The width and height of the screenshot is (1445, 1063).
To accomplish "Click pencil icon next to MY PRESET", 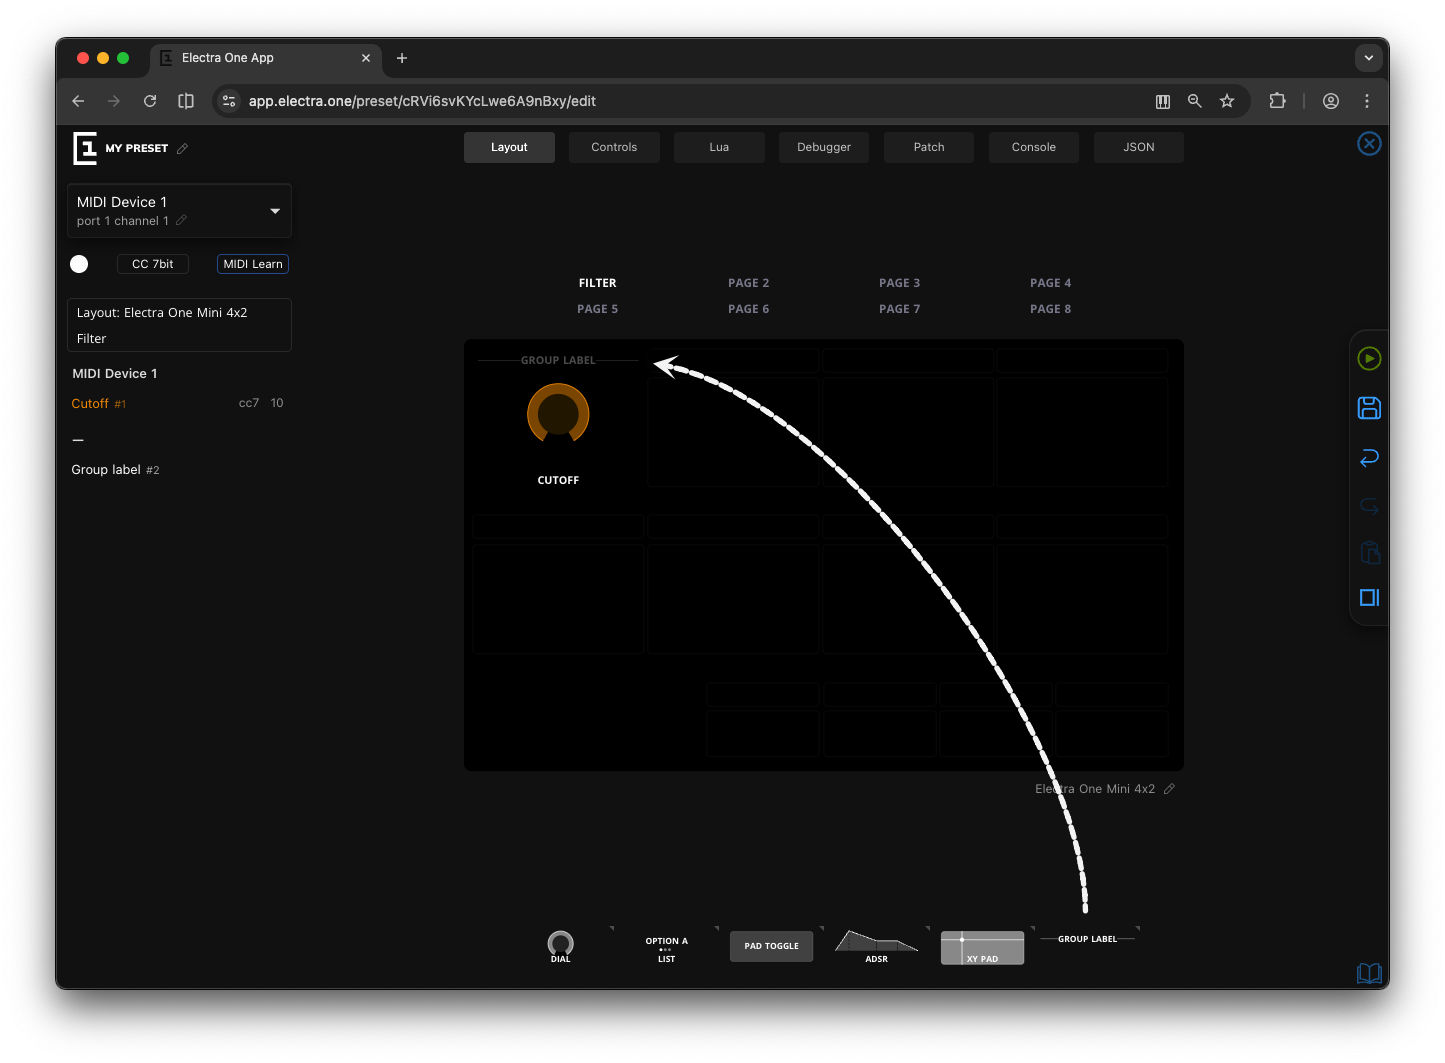I will click(x=182, y=149).
